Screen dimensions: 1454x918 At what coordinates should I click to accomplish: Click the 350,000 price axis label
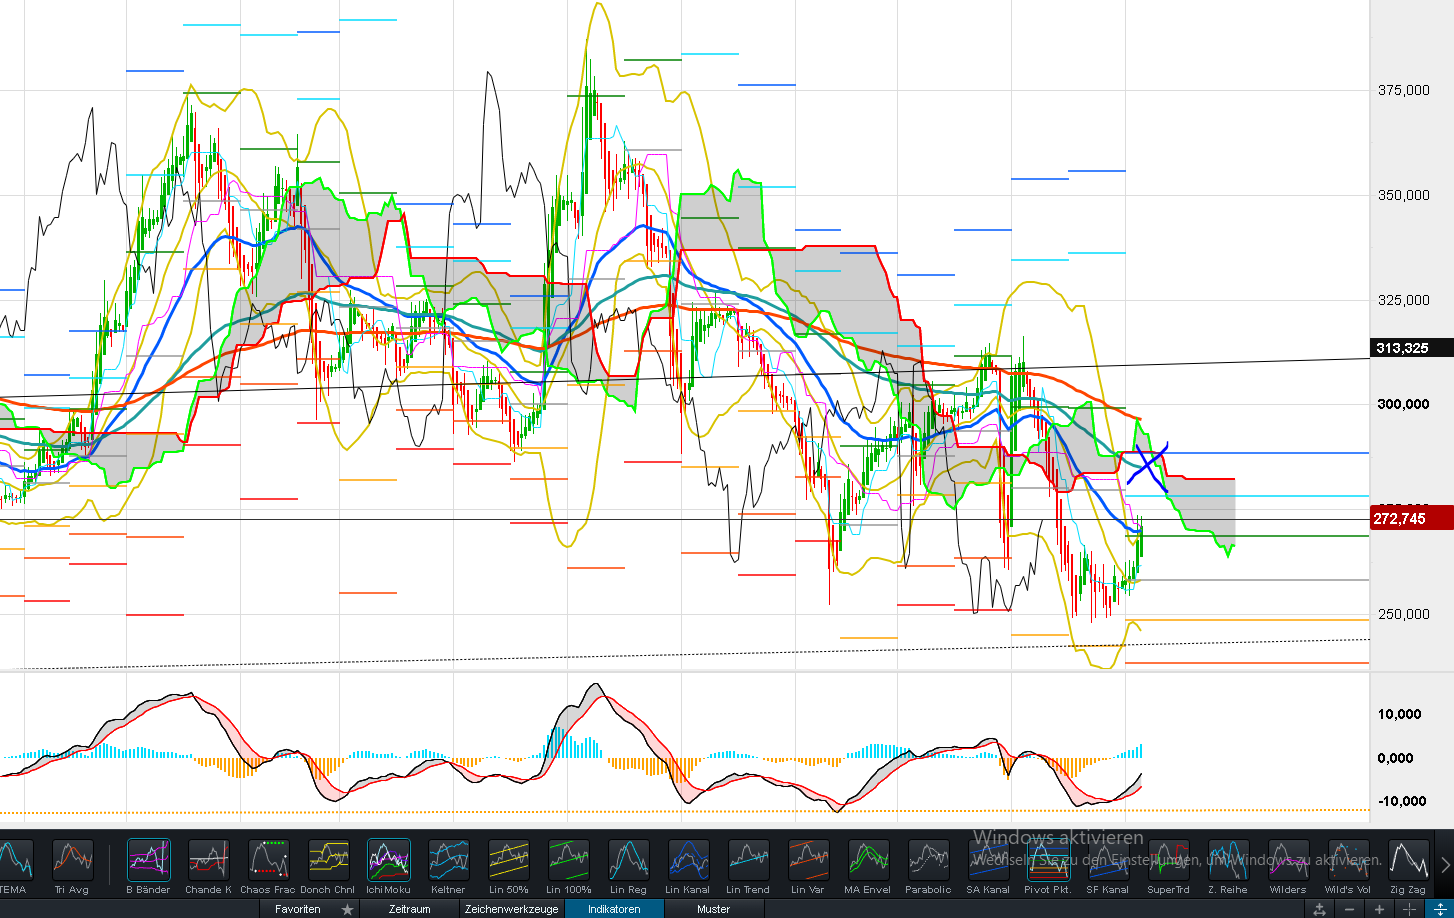point(1404,195)
